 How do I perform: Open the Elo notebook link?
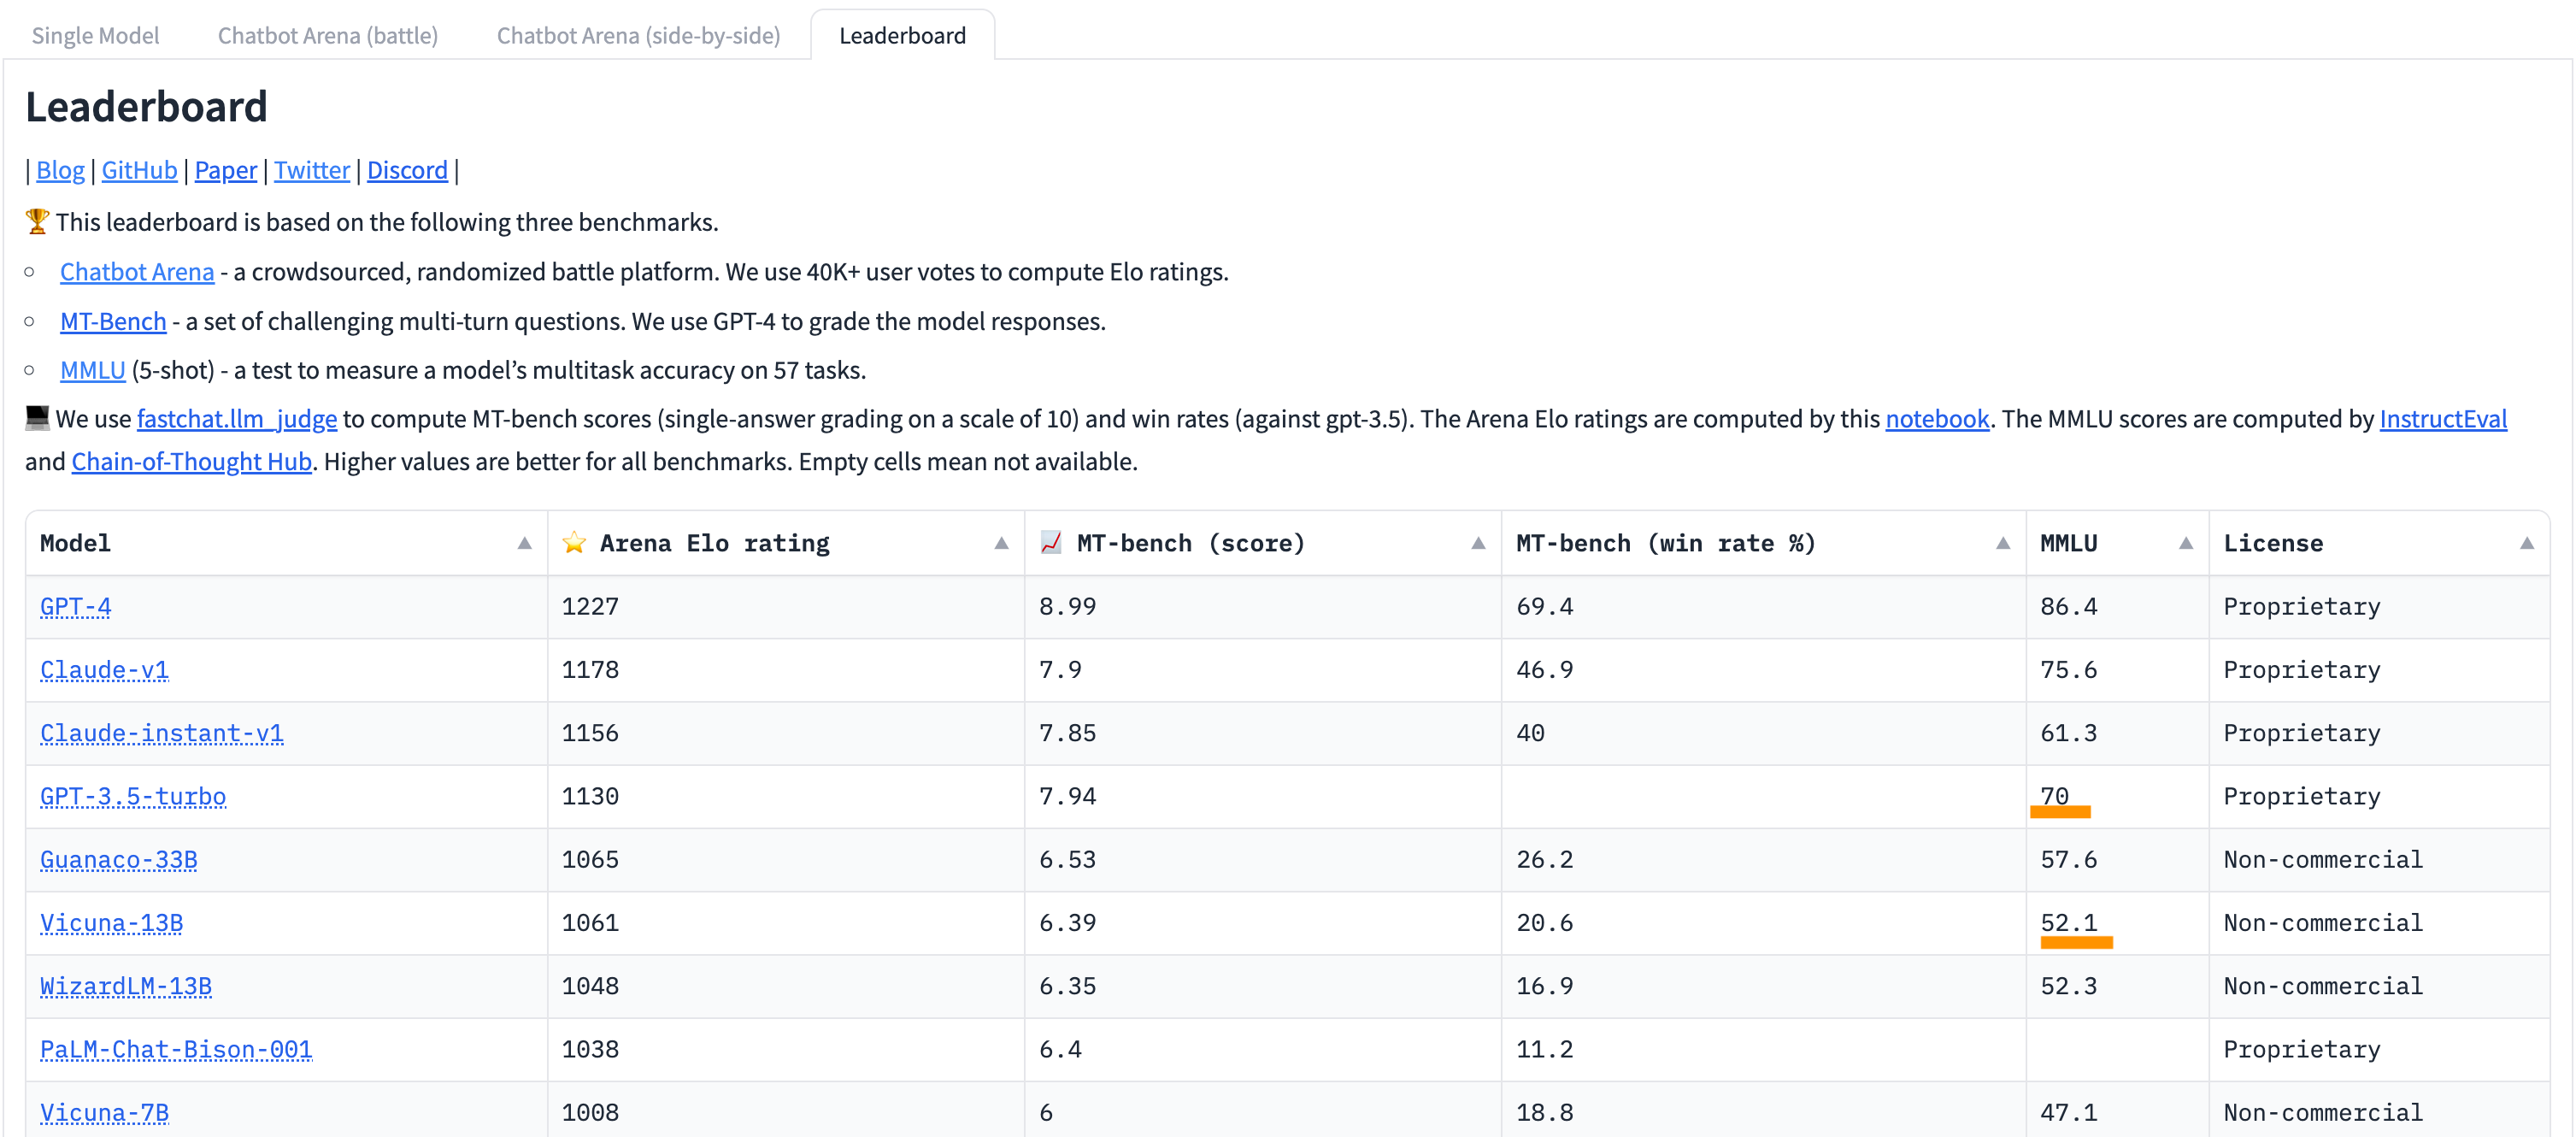click(x=1937, y=419)
